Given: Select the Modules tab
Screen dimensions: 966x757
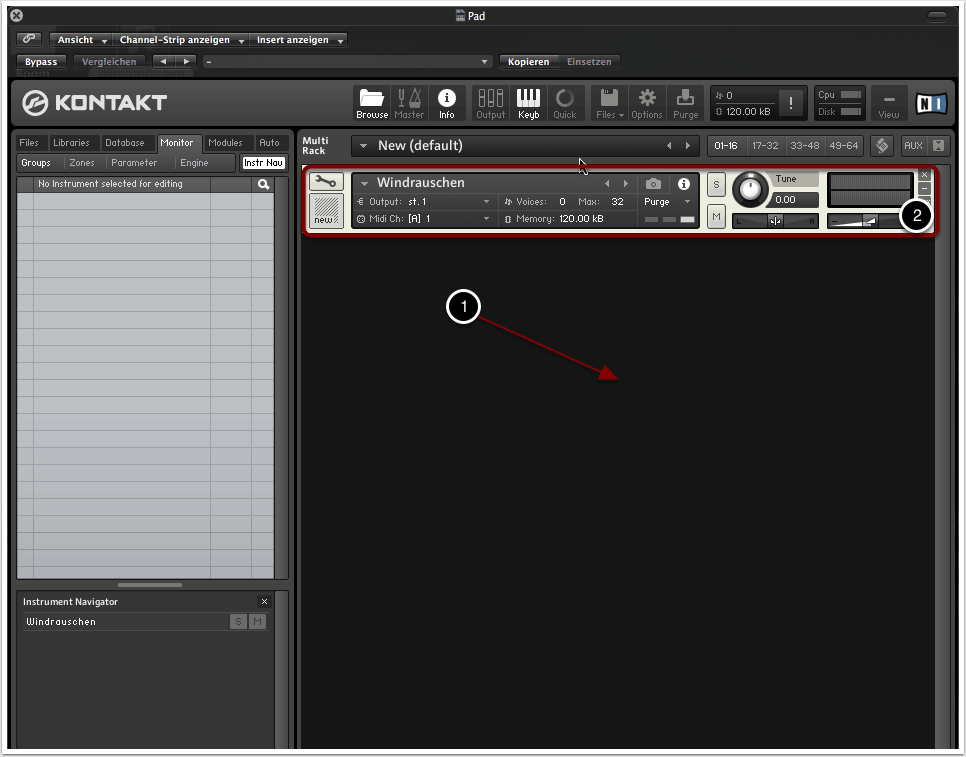Looking at the screenshot, I should point(225,143).
